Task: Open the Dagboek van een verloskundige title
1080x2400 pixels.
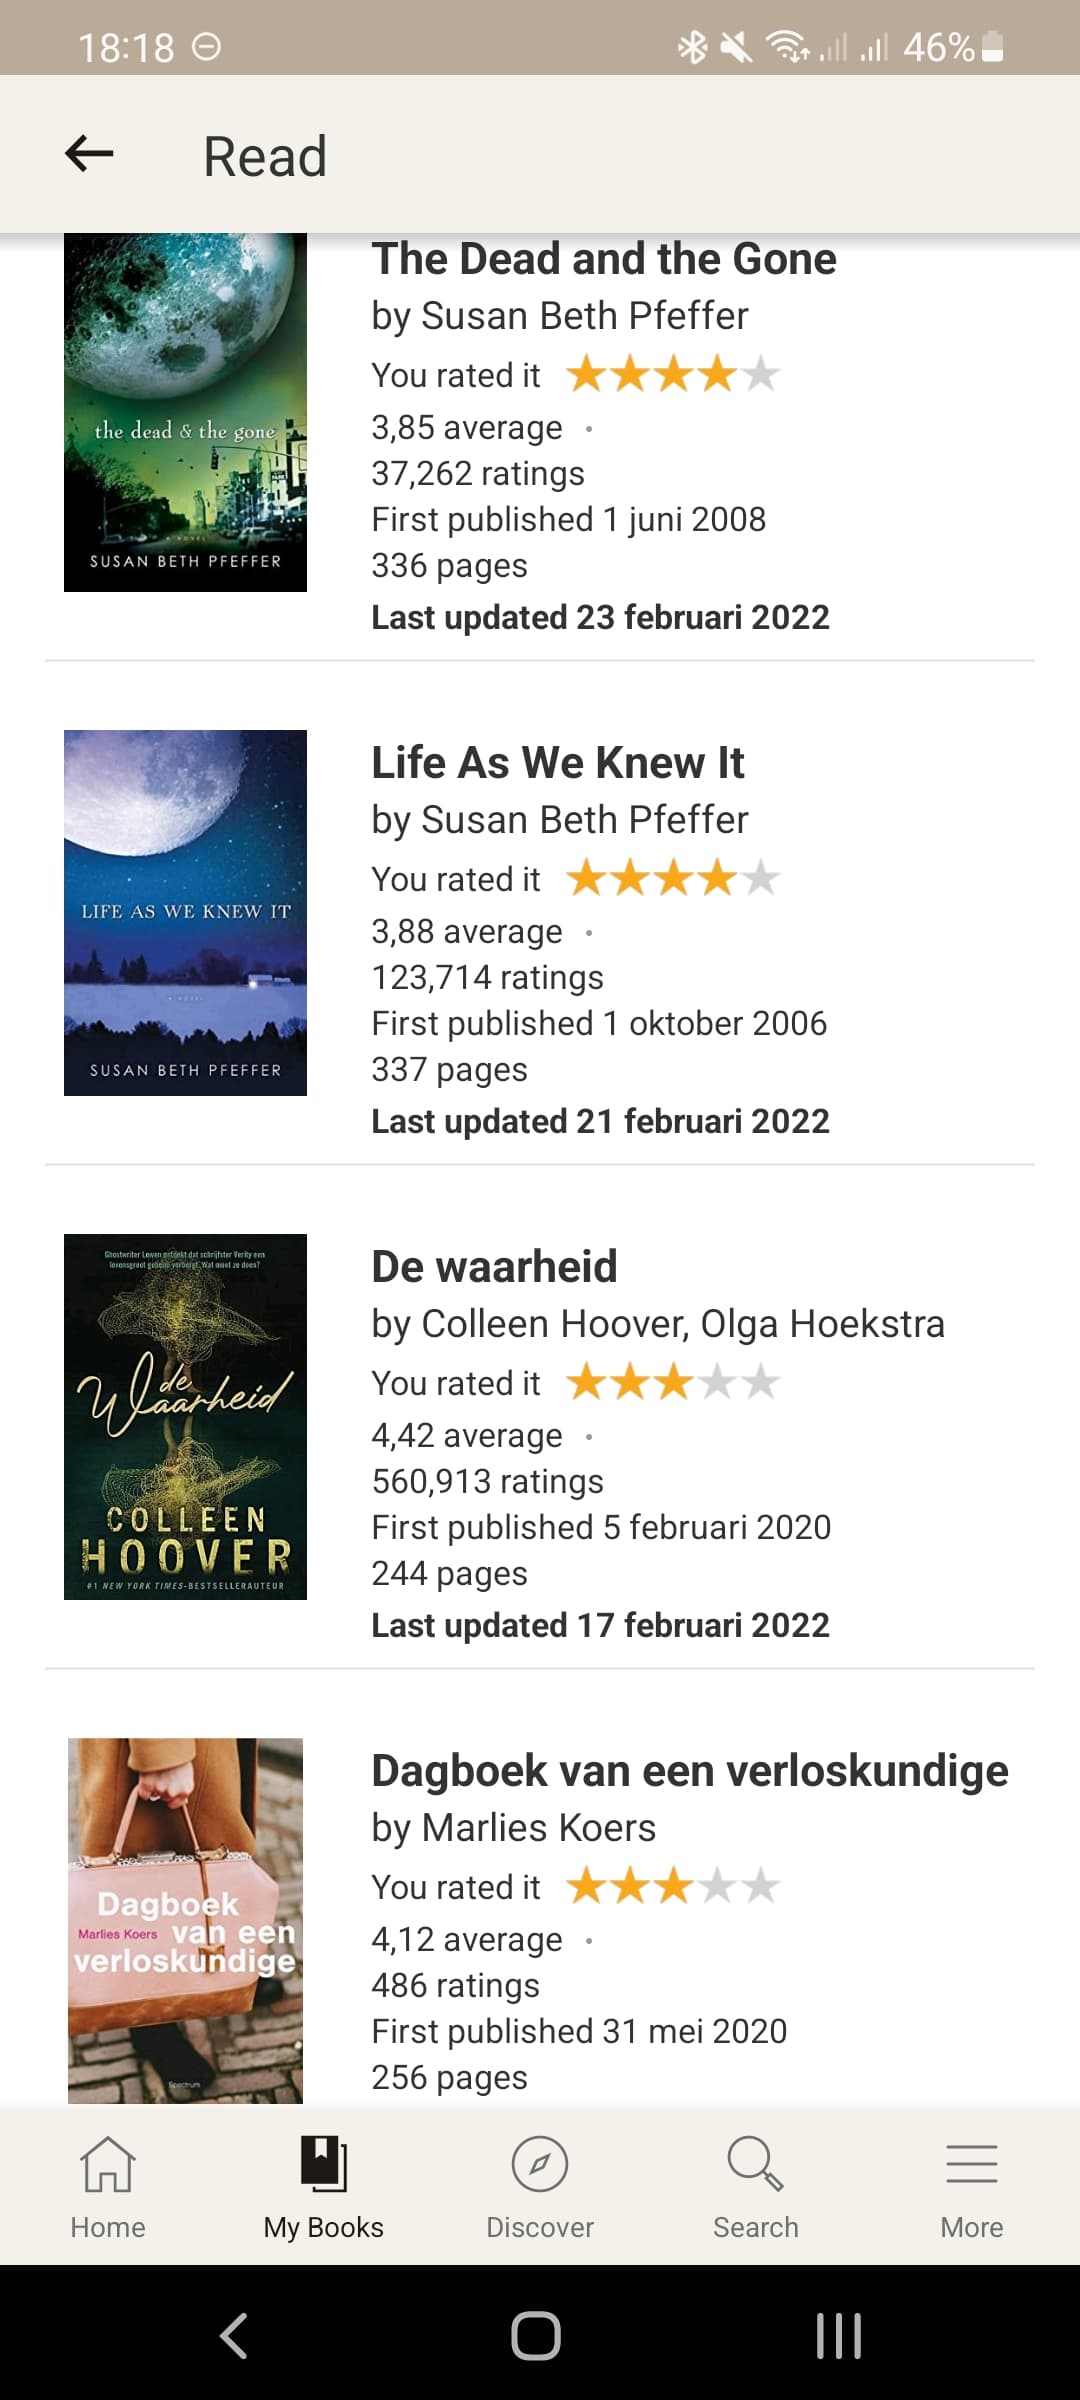Action: [x=690, y=1771]
